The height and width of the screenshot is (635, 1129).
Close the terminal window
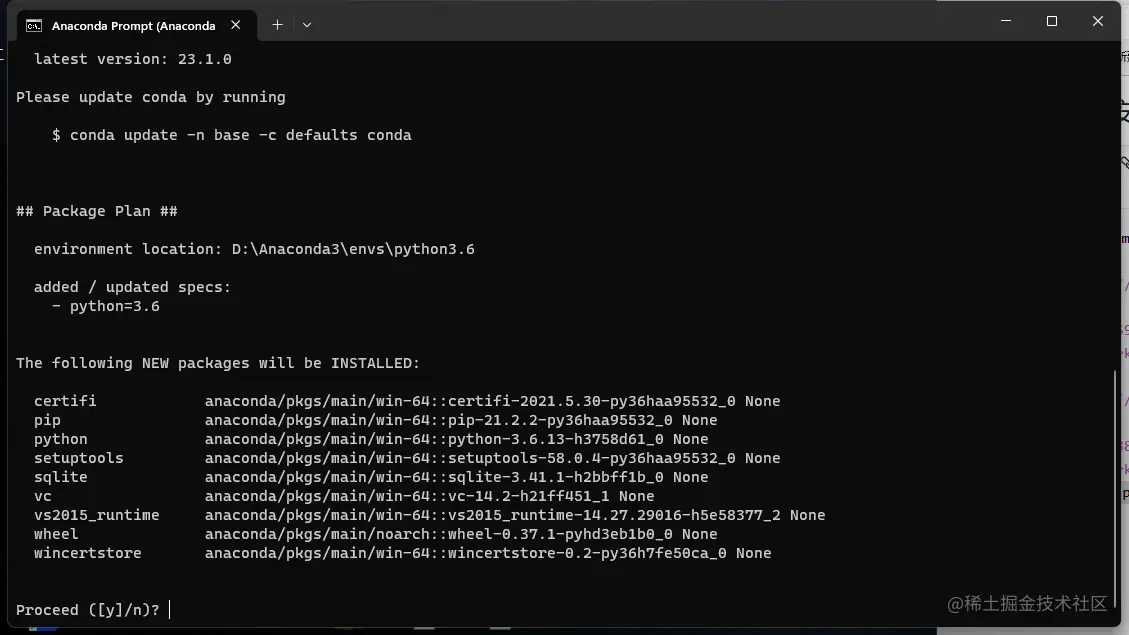point(1097,22)
